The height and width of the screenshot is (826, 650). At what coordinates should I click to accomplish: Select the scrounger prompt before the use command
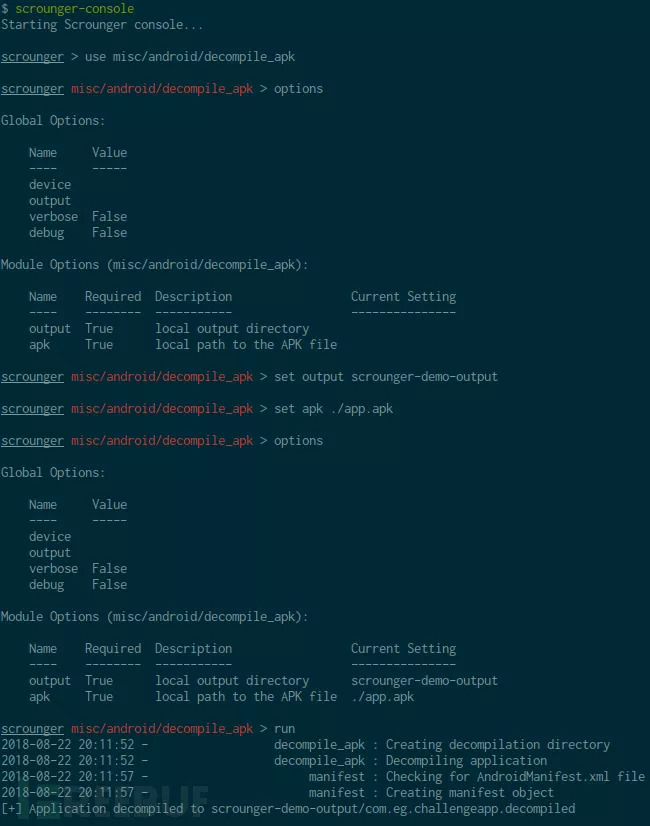pyautogui.click(x=32, y=56)
